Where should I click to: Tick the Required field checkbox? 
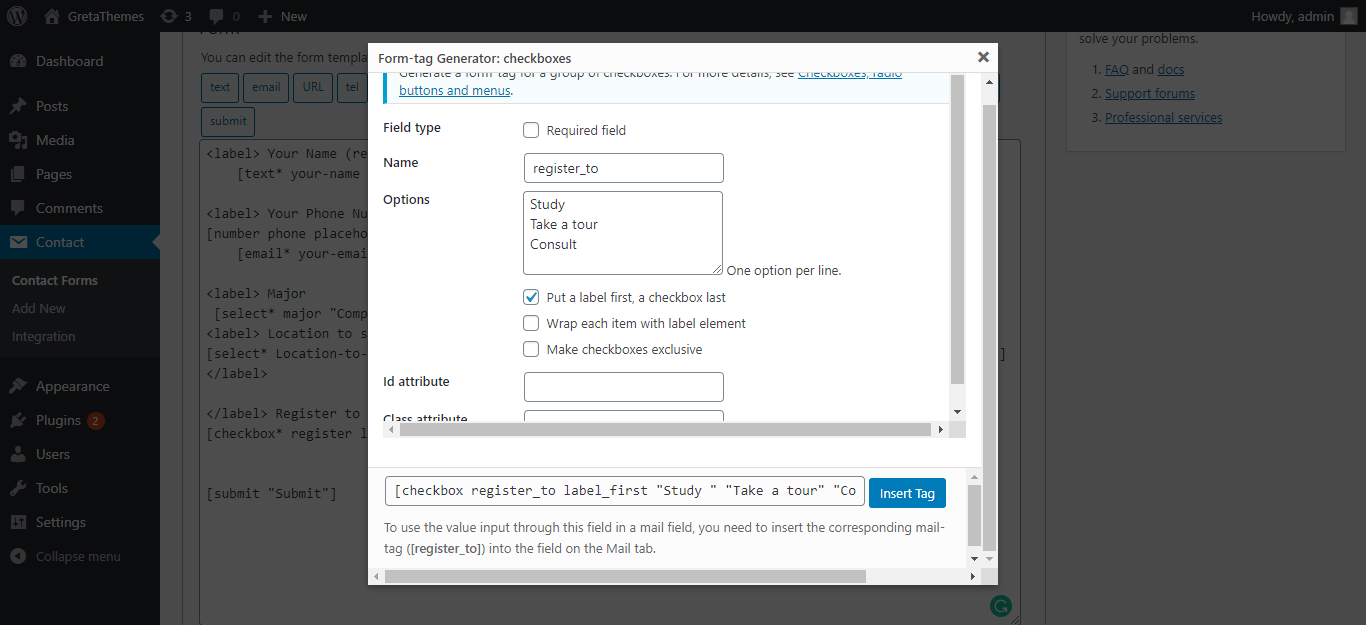coord(531,130)
